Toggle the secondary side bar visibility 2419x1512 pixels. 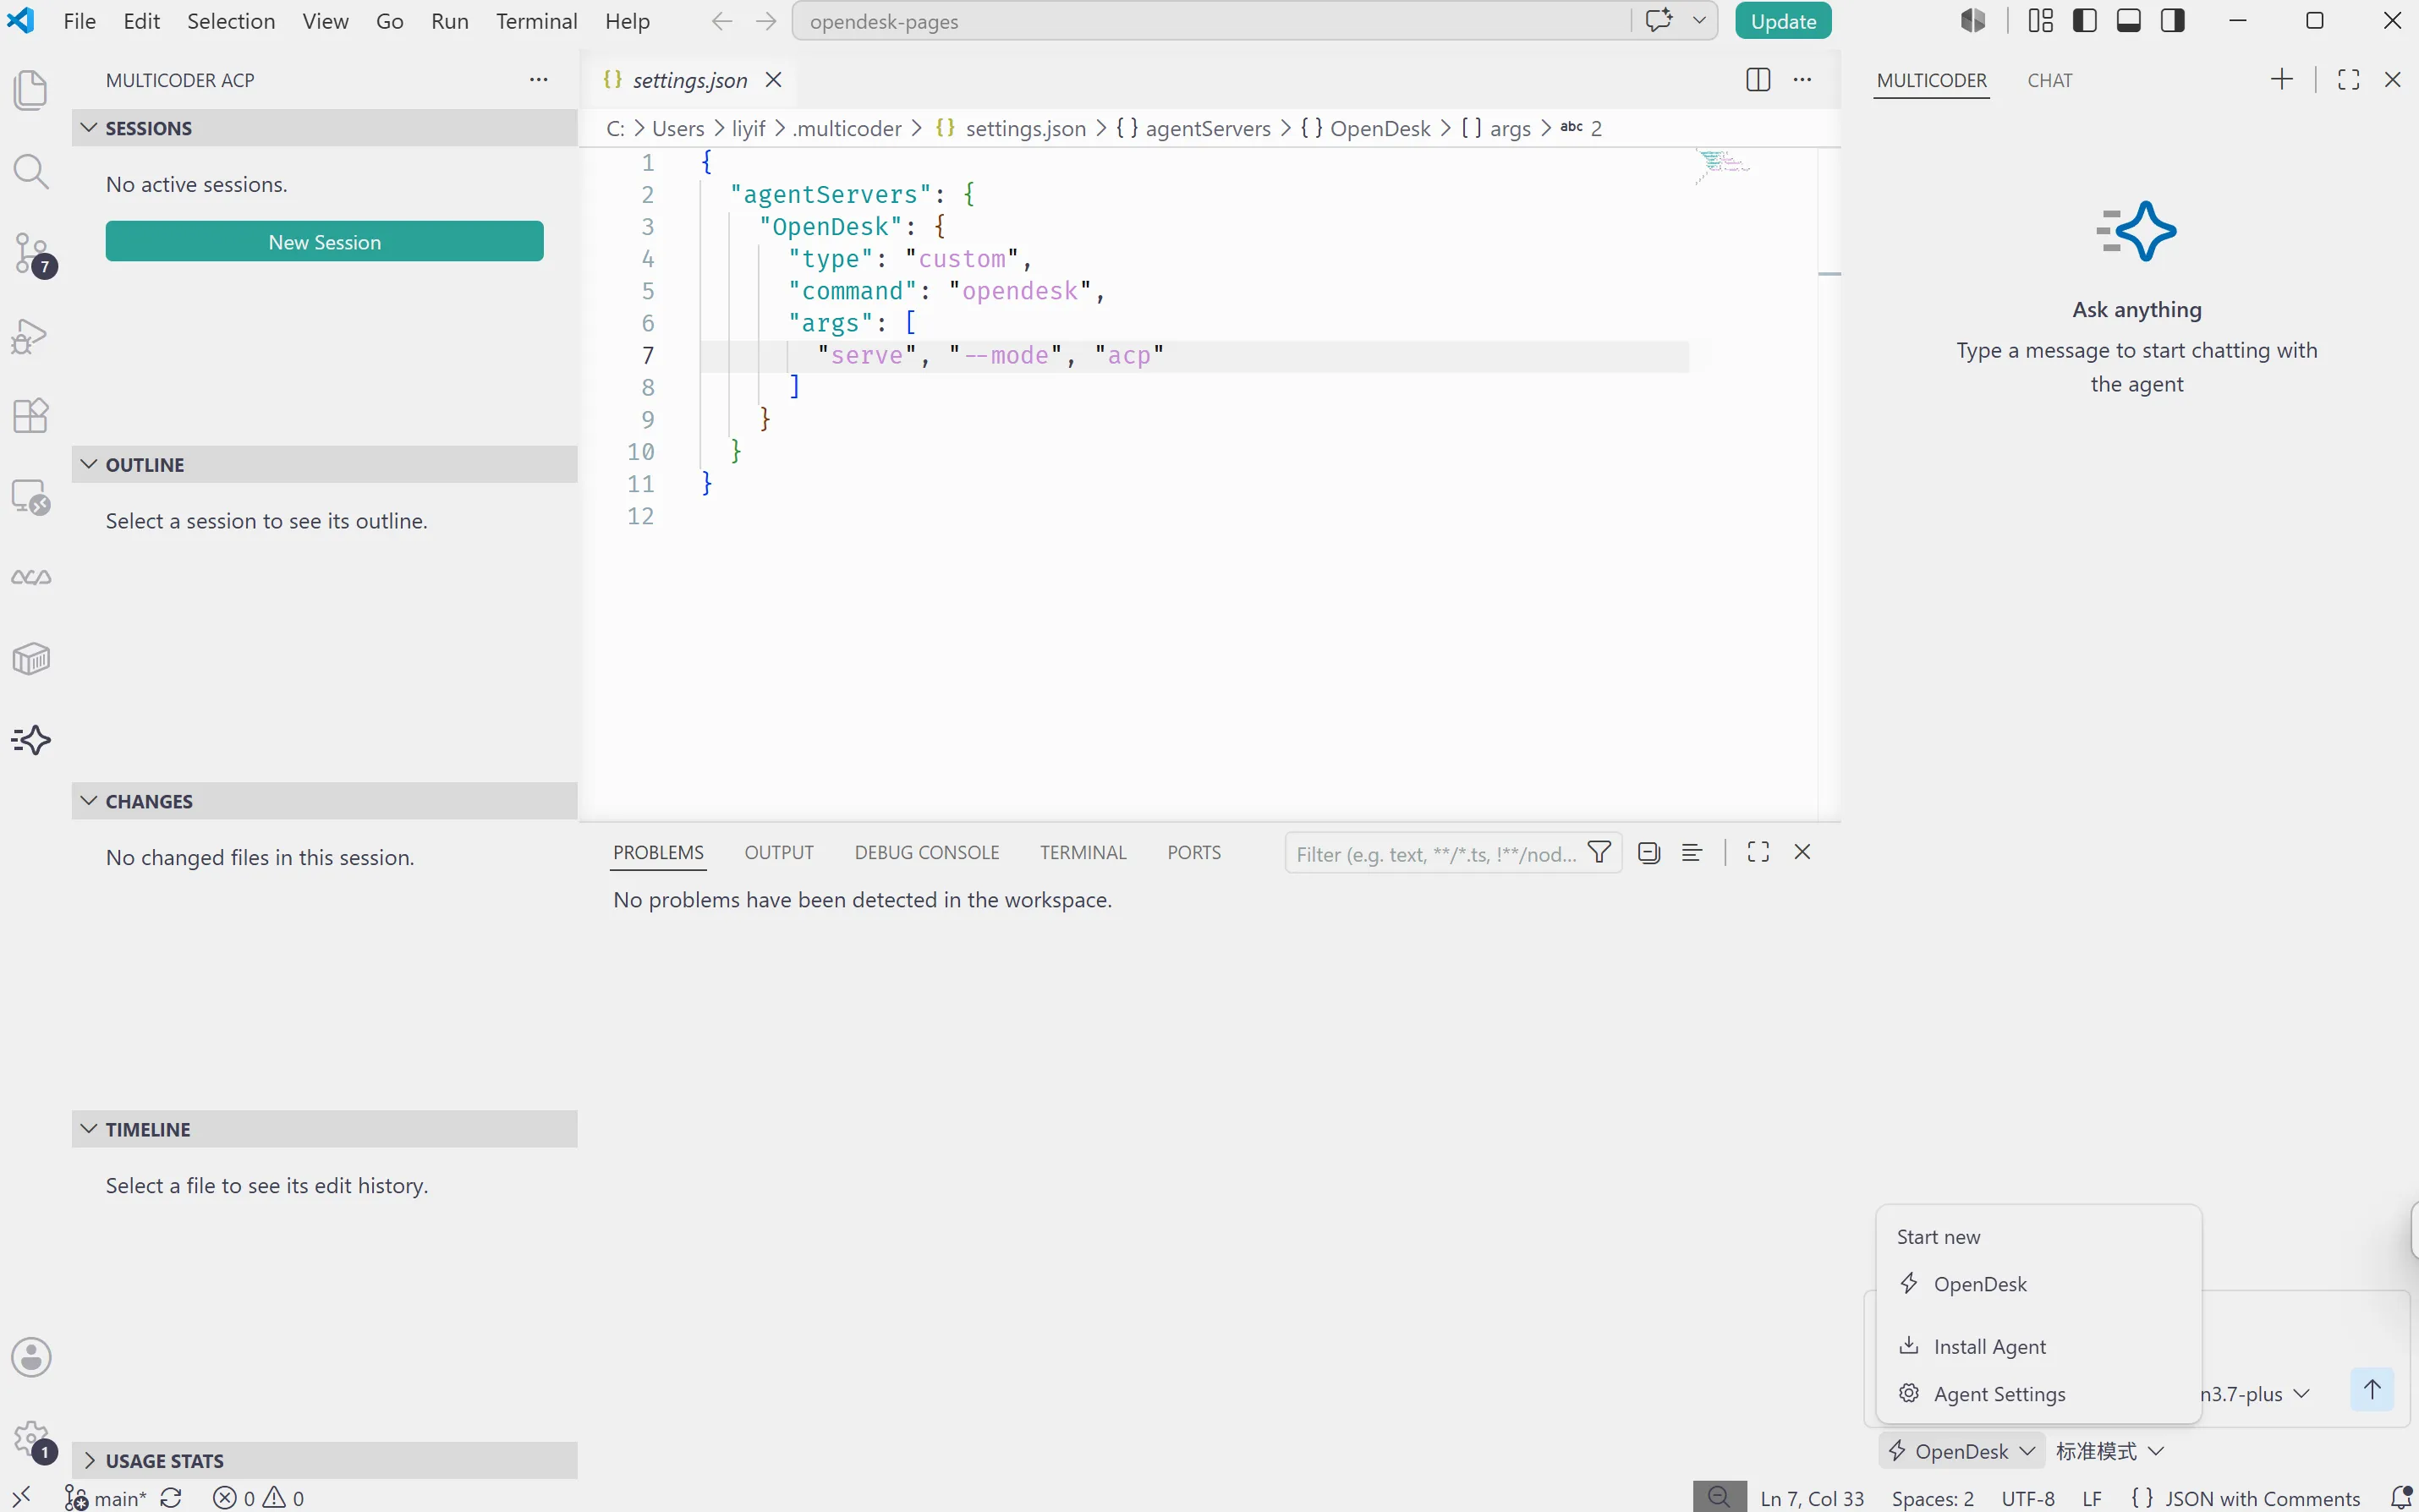click(x=2173, y=21)
